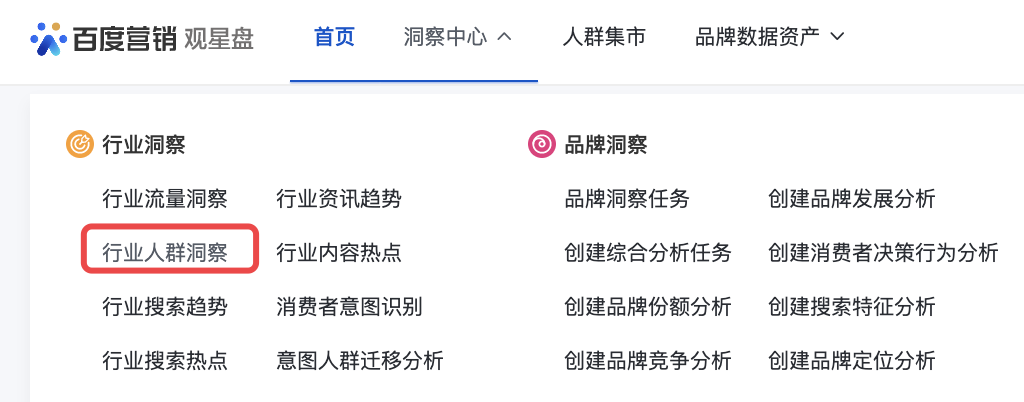Open 品牌洞察任务 list
Screen dimensions: 1024x402
point(627,199)
